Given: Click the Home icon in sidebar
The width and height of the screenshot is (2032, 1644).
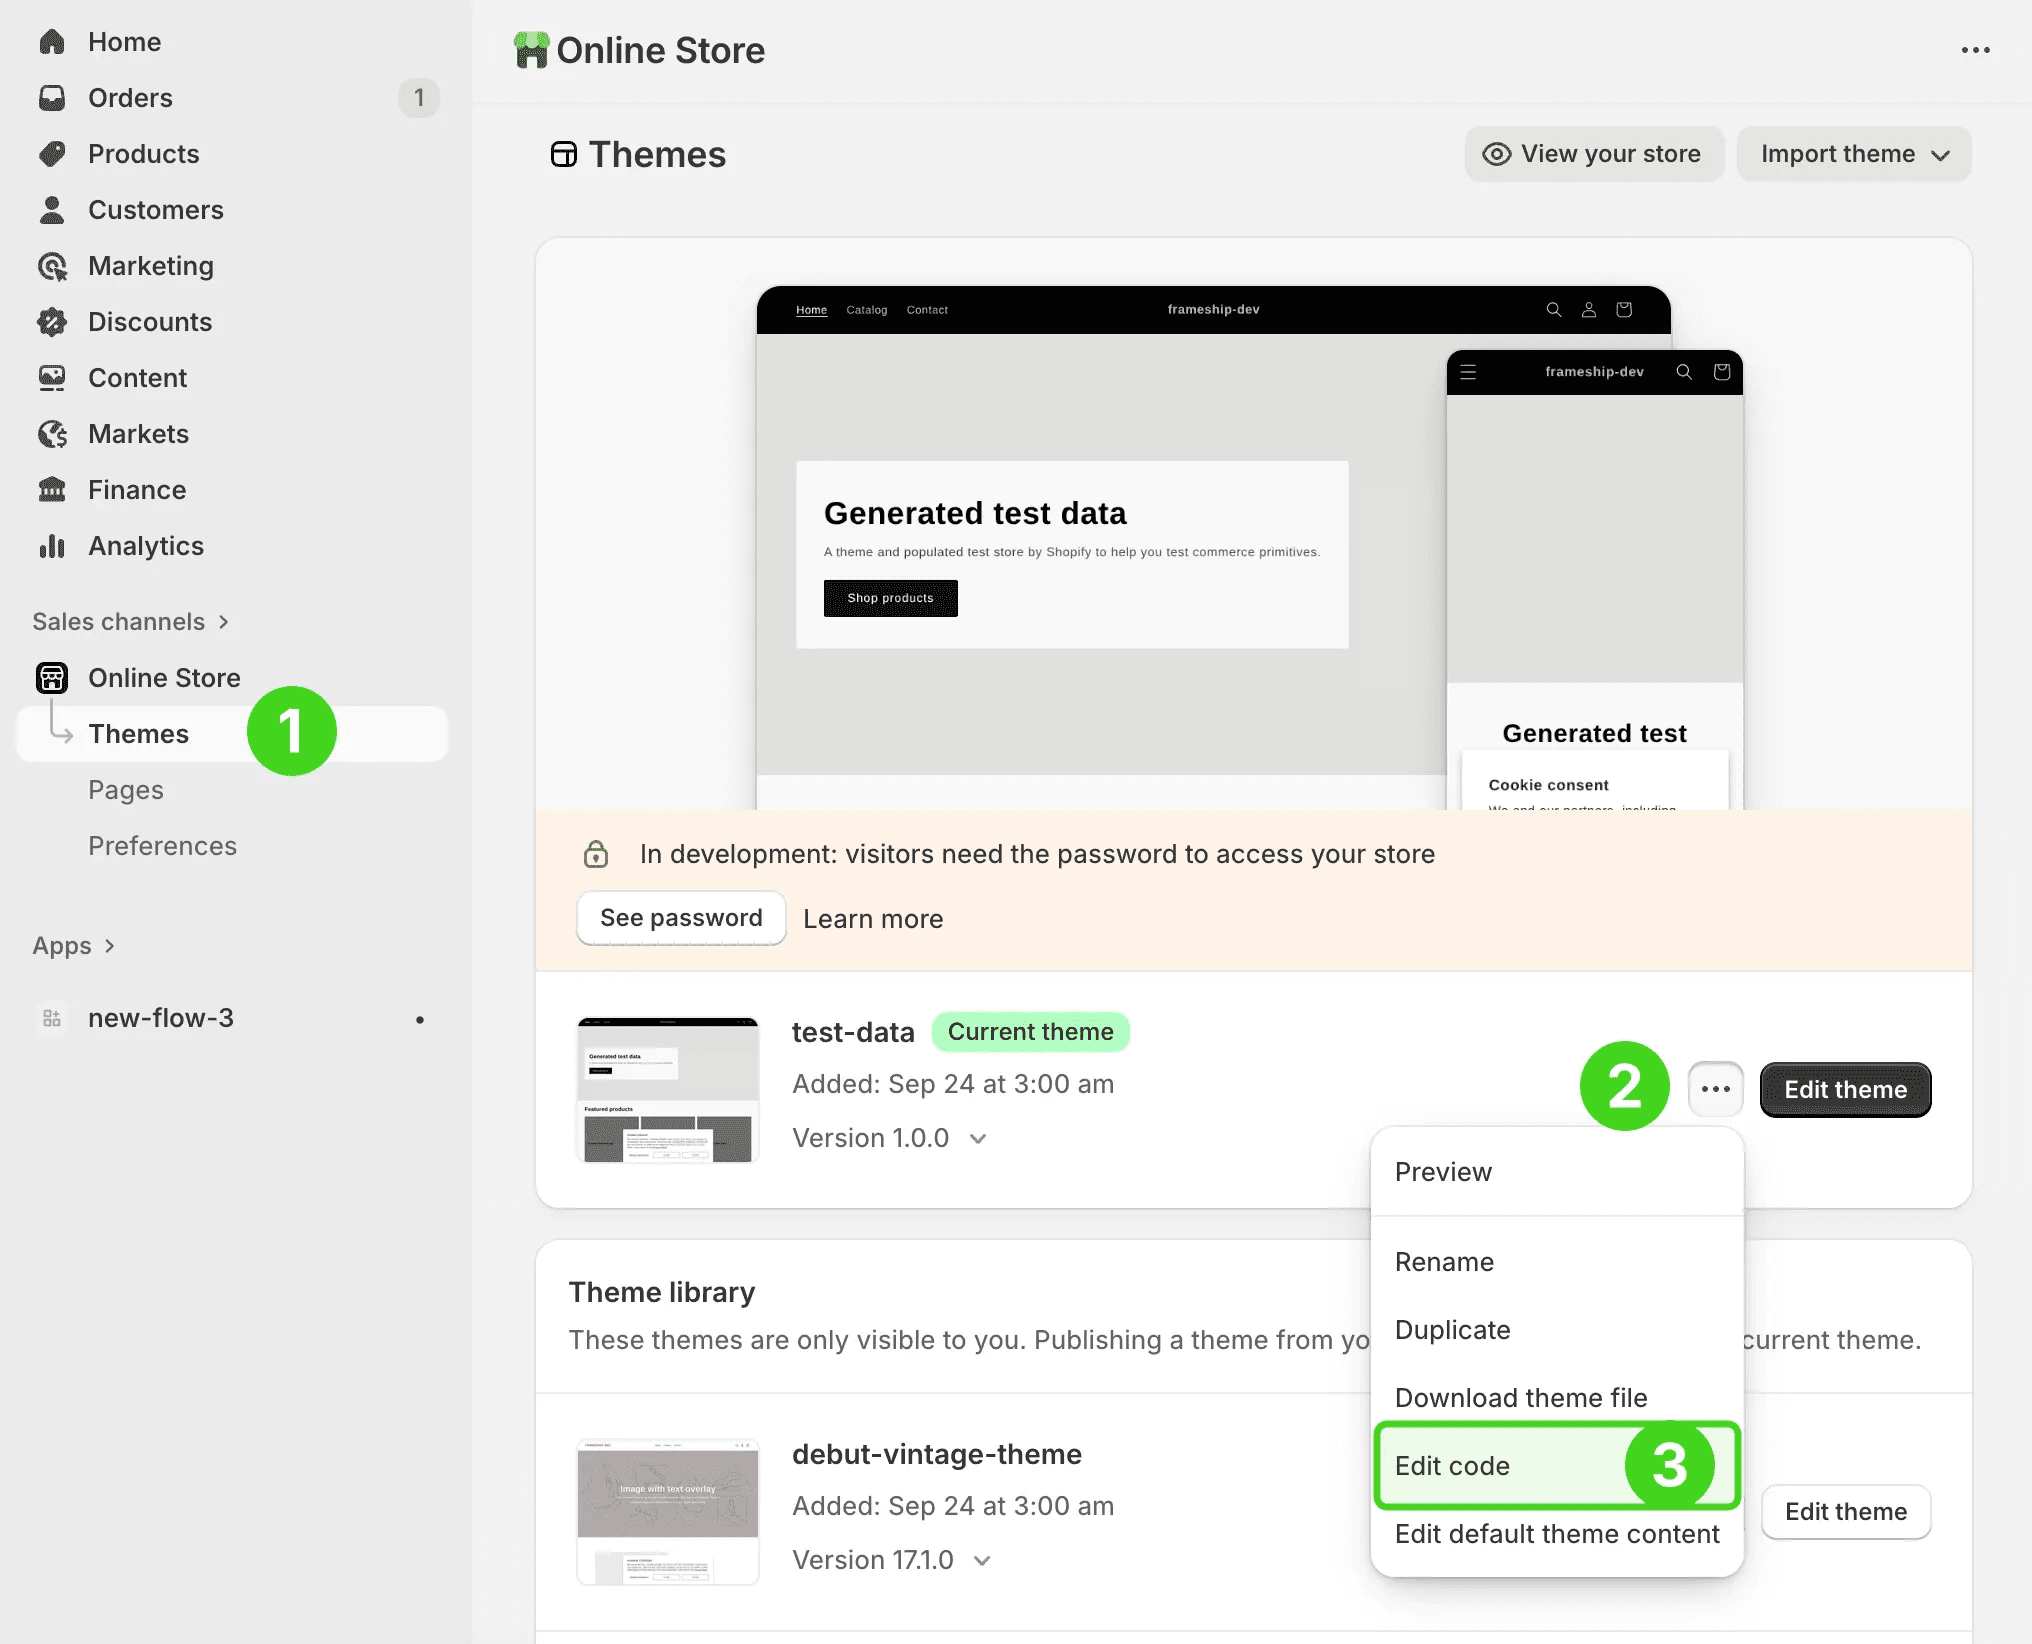Looking at the screenshot, I should (52, 42).
